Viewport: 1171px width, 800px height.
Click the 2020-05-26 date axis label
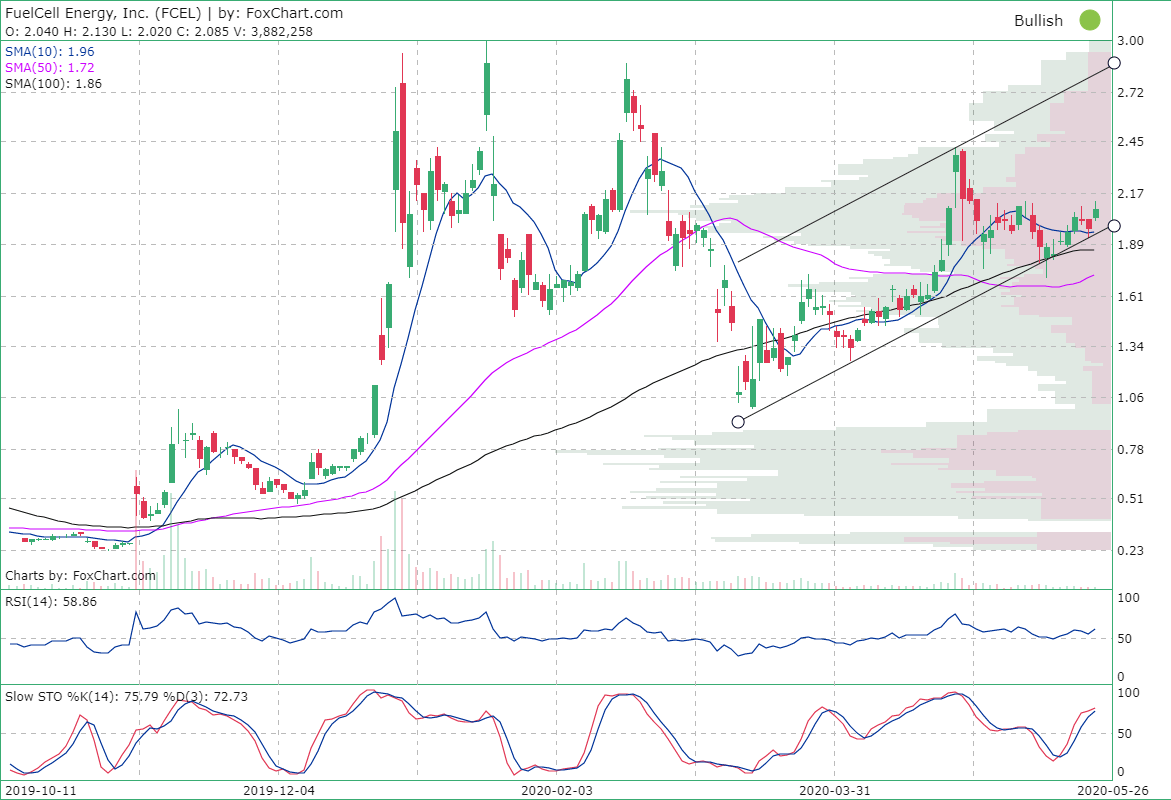[x=1112, y=790]
